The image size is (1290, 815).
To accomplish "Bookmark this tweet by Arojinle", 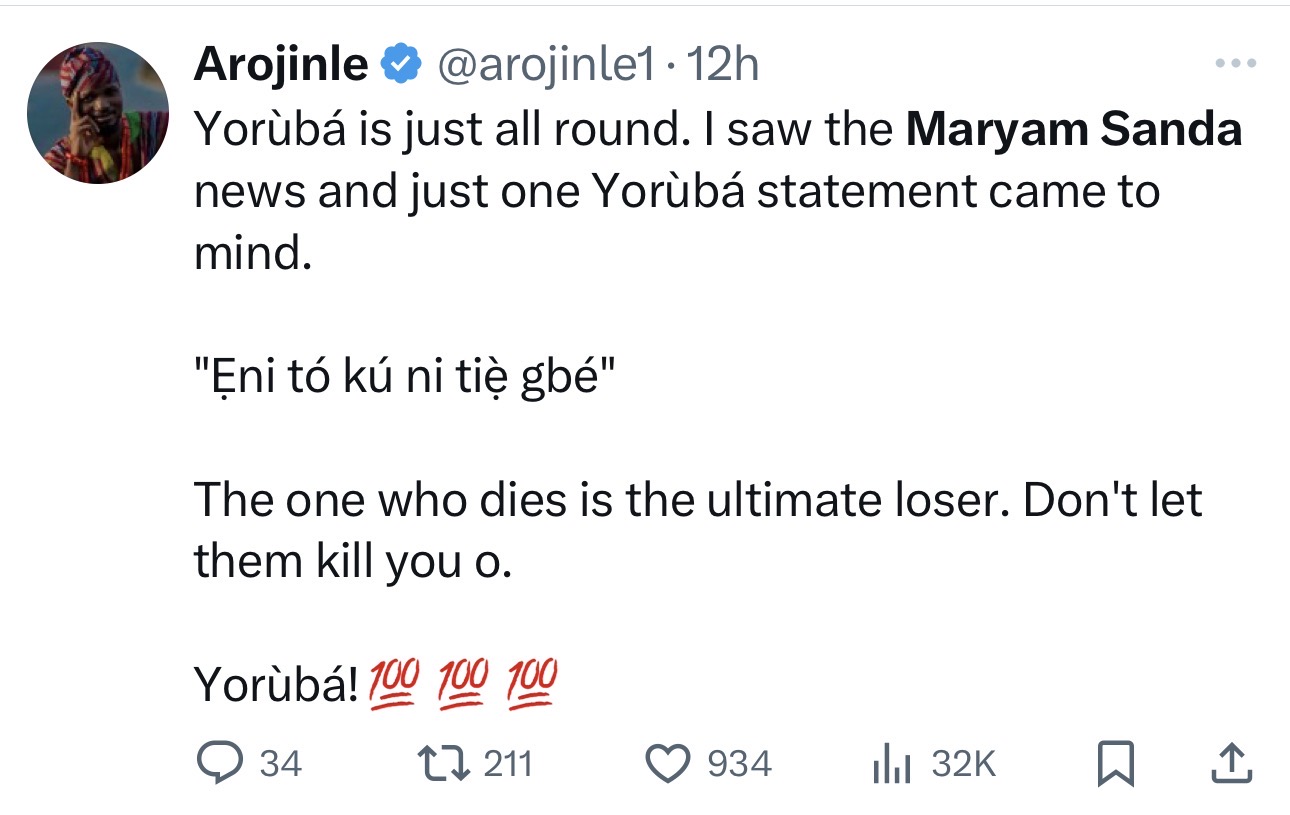I will 1113,765.
